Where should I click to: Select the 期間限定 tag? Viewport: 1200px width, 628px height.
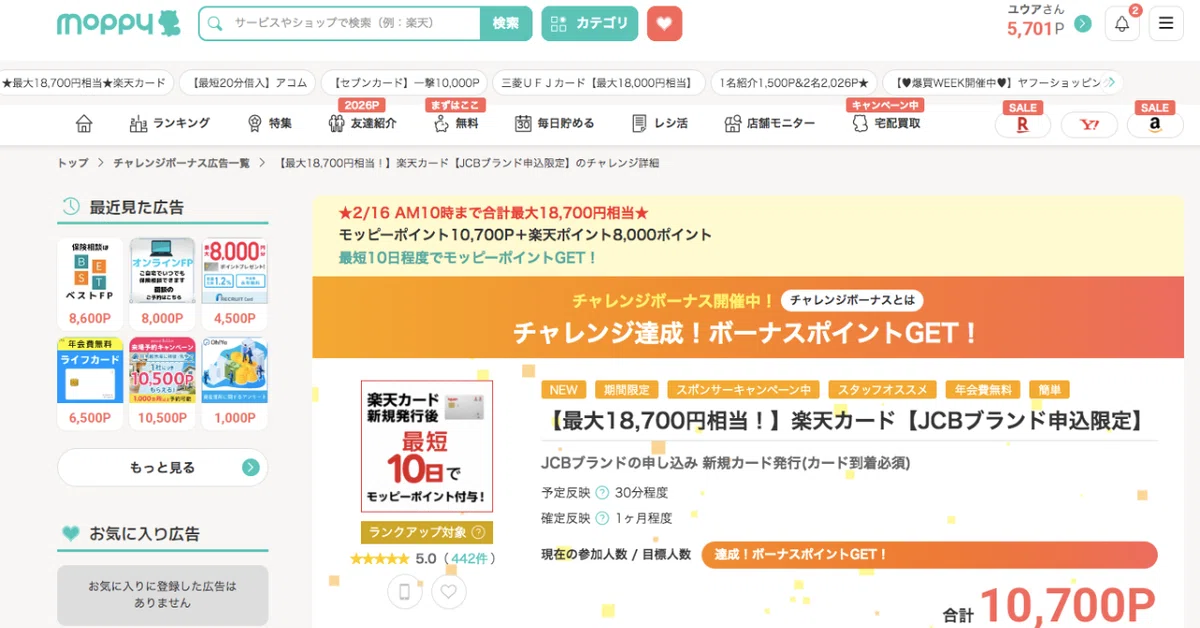pos(626,390)
